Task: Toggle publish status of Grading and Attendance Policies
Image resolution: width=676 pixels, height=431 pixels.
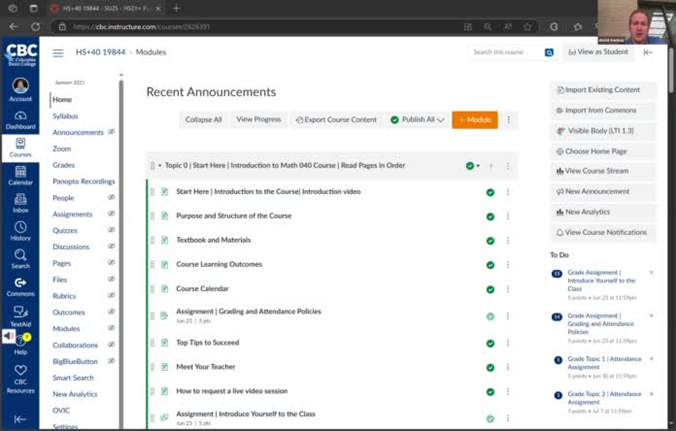Action: [x=490, y=316]
